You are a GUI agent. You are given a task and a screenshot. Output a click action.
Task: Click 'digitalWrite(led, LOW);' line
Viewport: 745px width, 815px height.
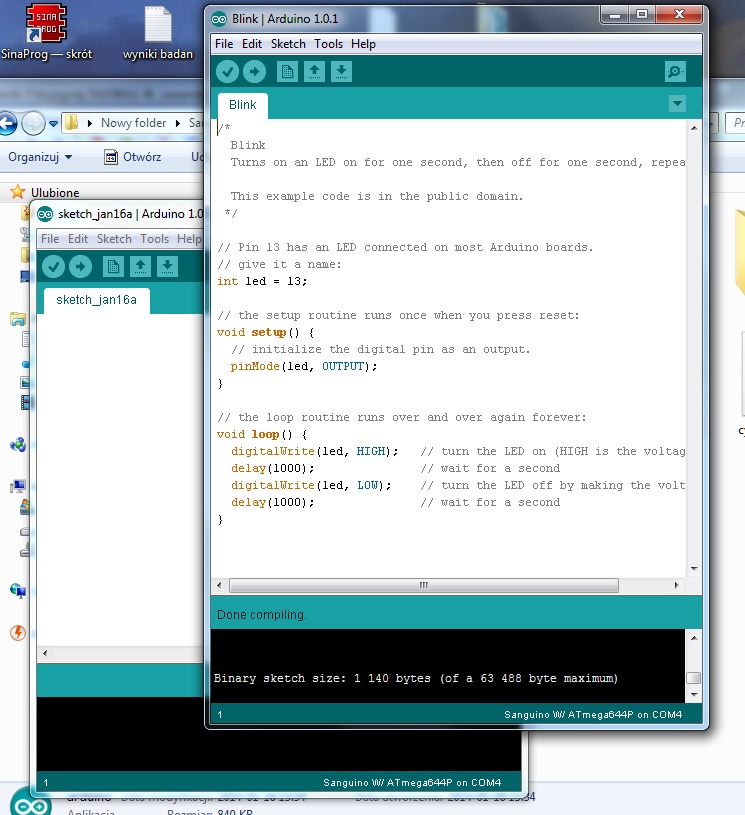(311, 485)
